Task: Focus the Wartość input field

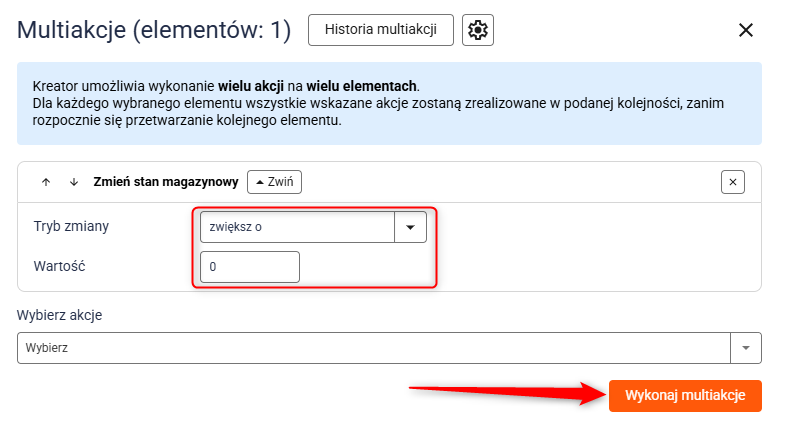Action: [x=250, y=267]
